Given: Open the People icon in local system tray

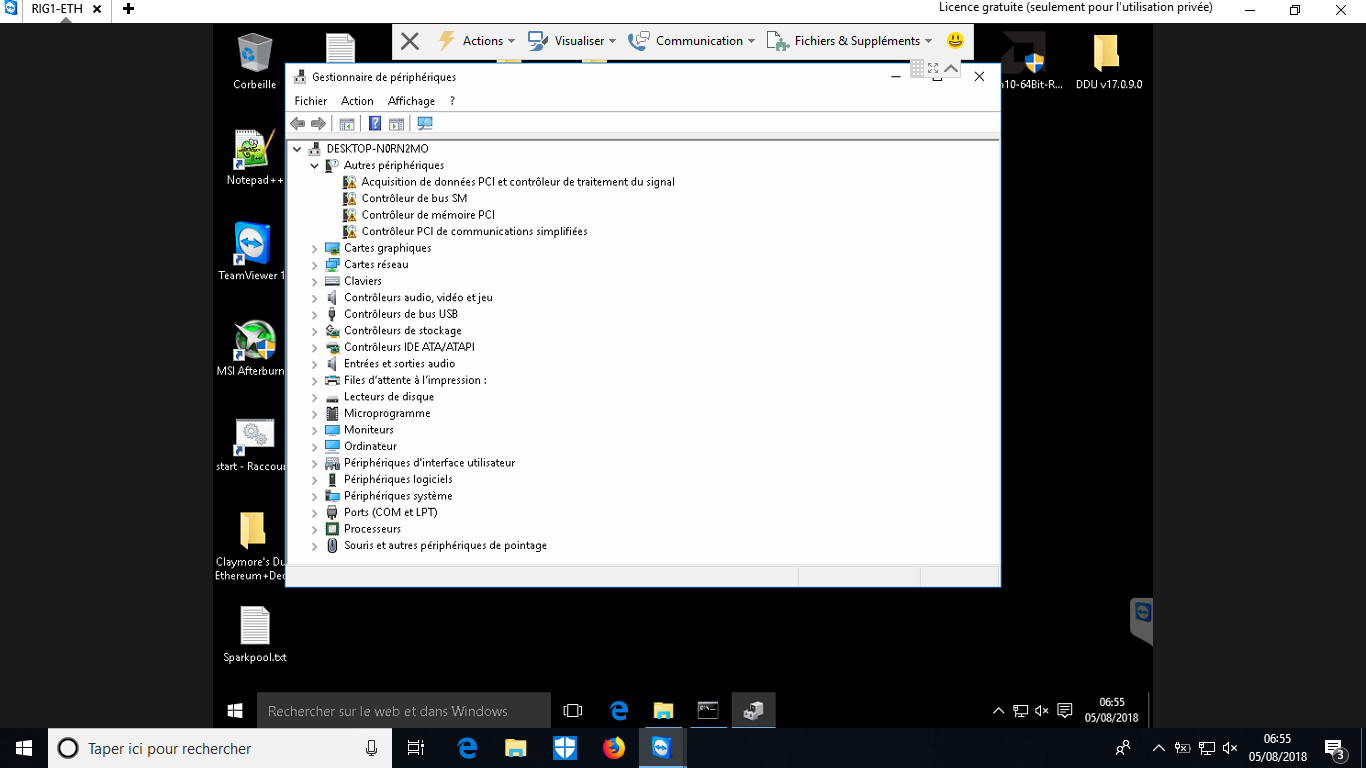Looking at the screenshot, I should (x=1123, y=748).
